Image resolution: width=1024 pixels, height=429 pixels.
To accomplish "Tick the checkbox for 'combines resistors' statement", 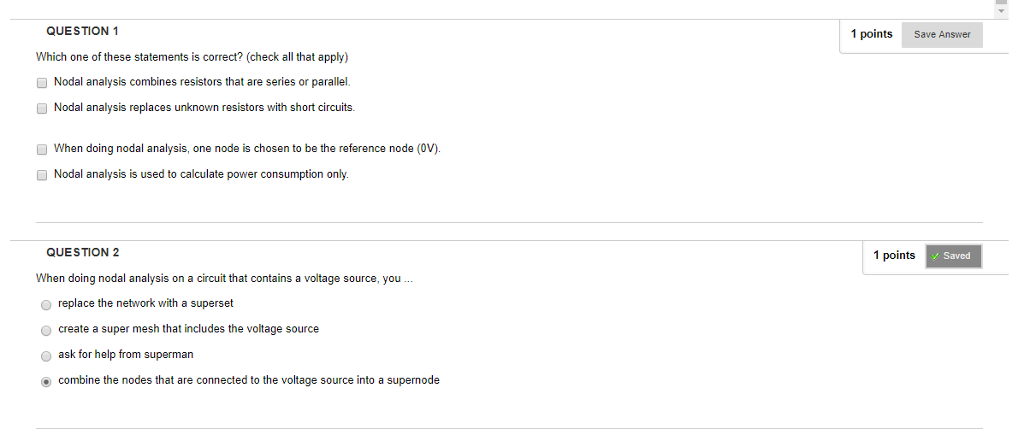I will coord(42,82).
